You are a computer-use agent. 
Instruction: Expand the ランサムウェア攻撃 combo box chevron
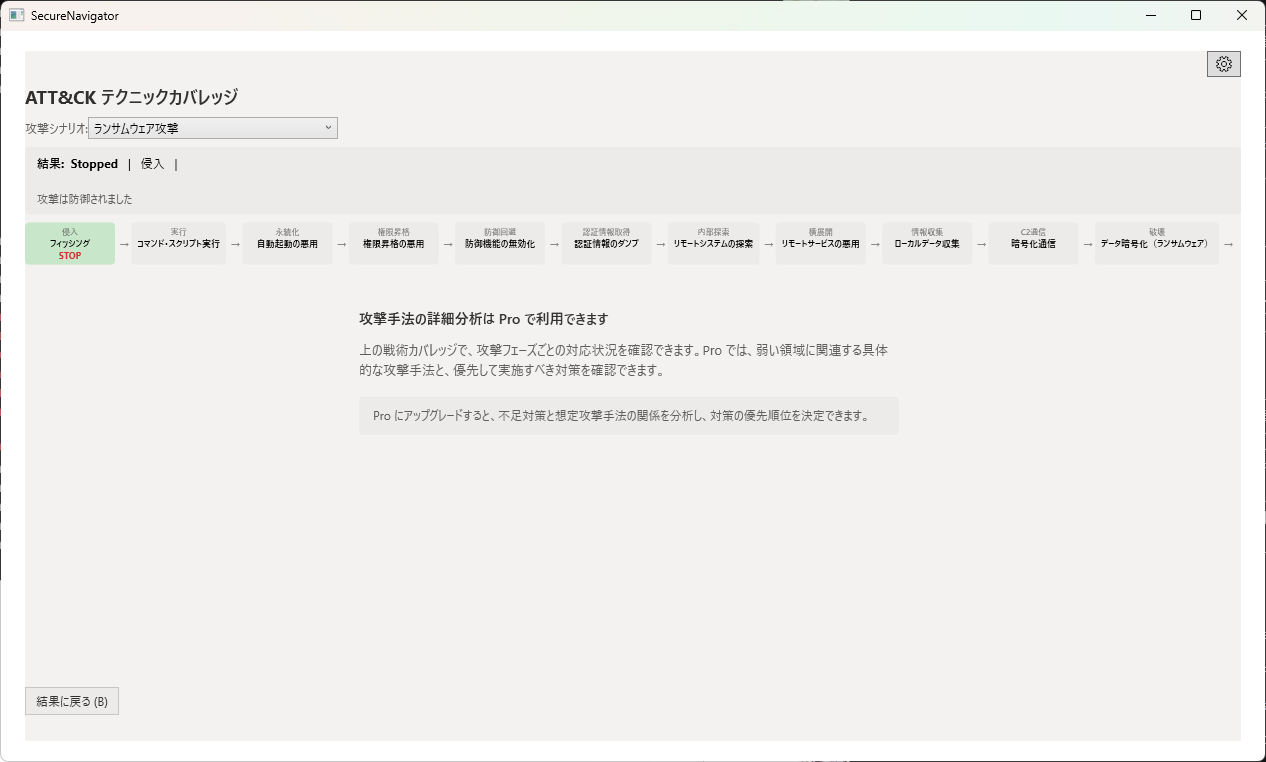click(328, 128)
